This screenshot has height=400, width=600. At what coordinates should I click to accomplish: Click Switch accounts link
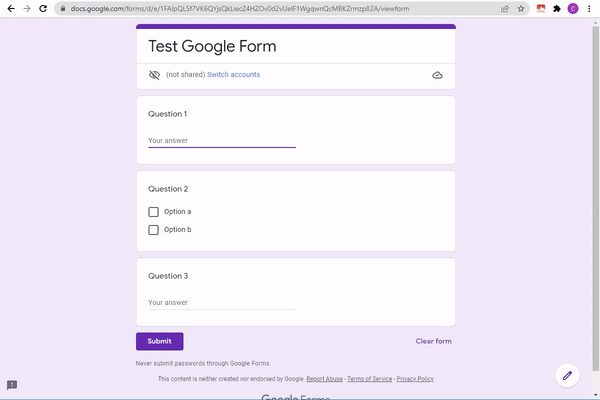point(233,75)
